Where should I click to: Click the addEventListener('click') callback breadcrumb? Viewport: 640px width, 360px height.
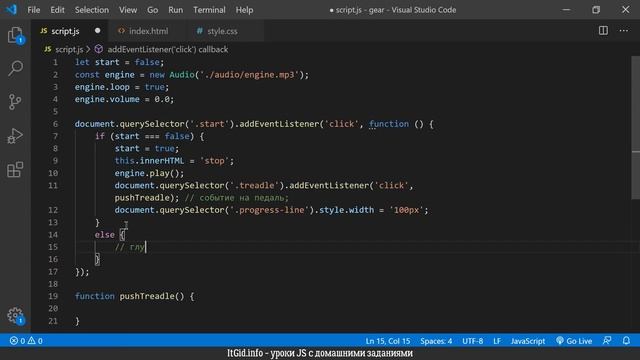(167, 49)
